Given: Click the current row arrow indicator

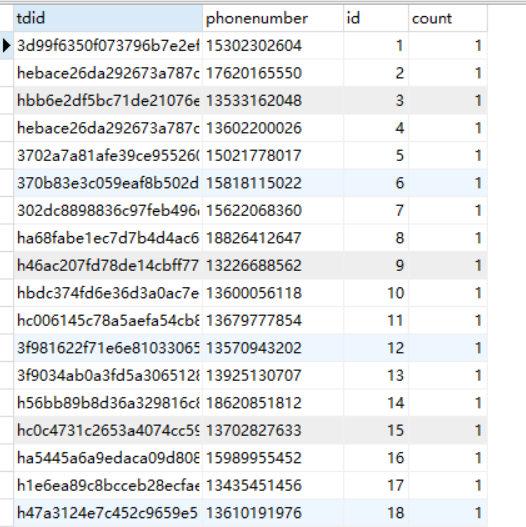Looking at the screenshot, I should point(6,45).
